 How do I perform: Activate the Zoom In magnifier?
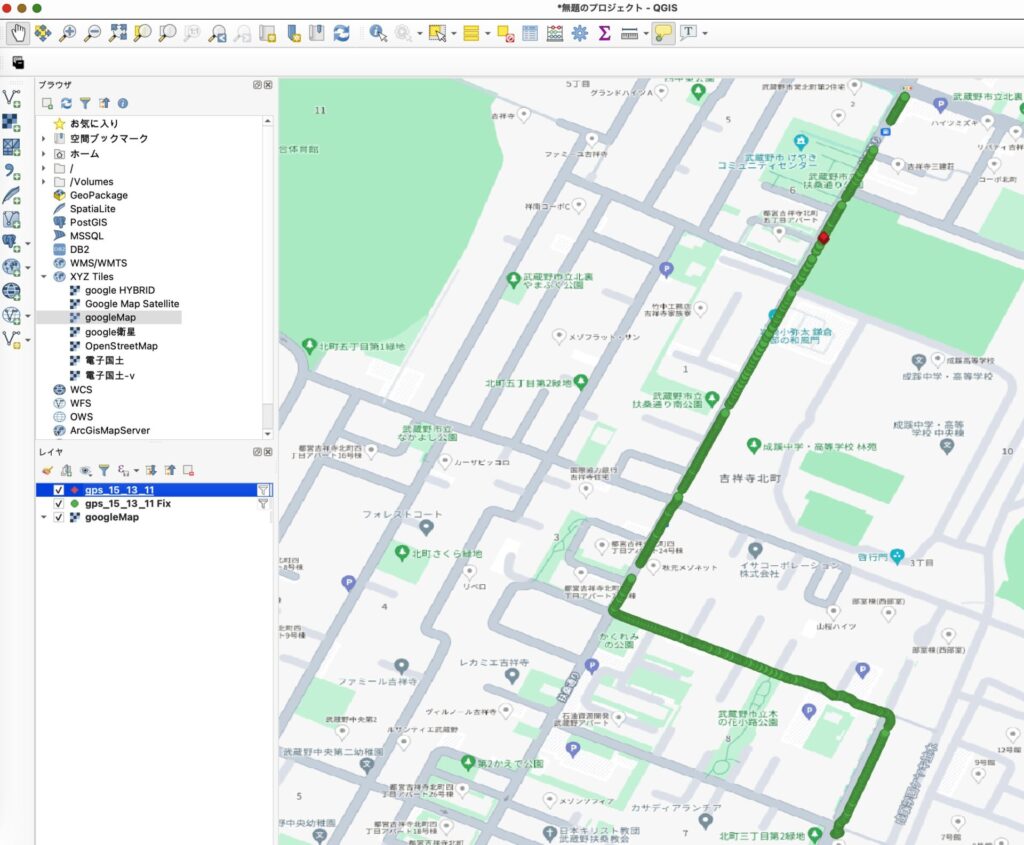(x=67, y=33)
